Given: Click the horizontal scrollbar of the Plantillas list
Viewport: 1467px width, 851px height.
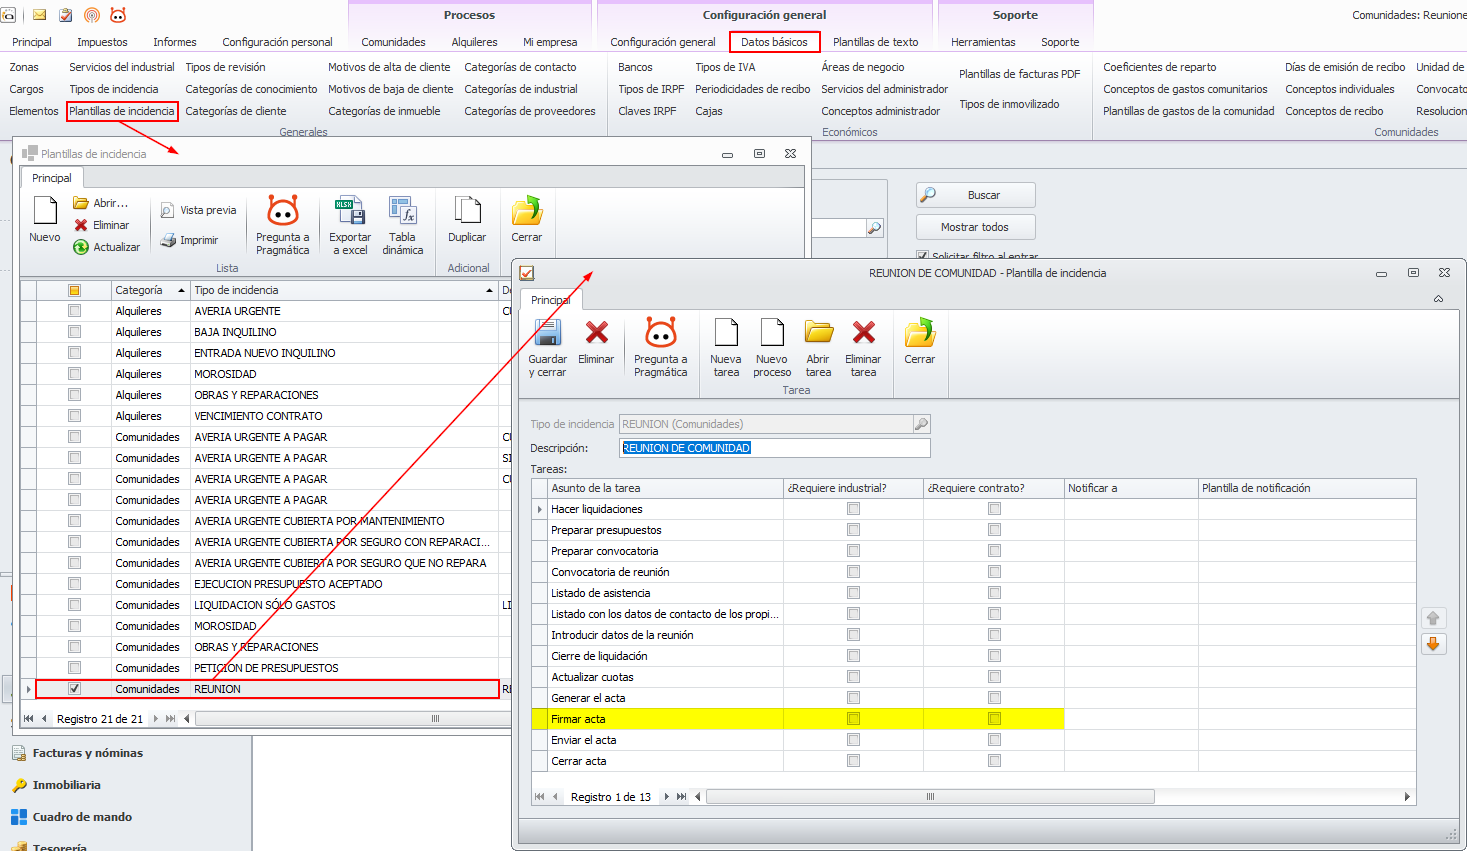Looking at the screenshot, I should tap(352, 719).
